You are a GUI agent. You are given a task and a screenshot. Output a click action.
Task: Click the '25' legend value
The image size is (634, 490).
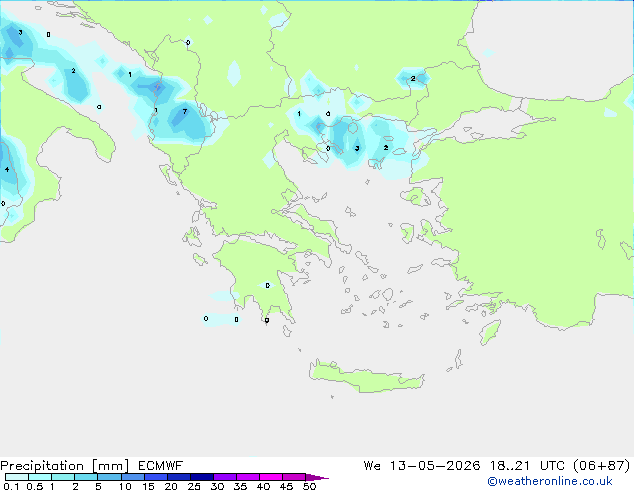194,486
